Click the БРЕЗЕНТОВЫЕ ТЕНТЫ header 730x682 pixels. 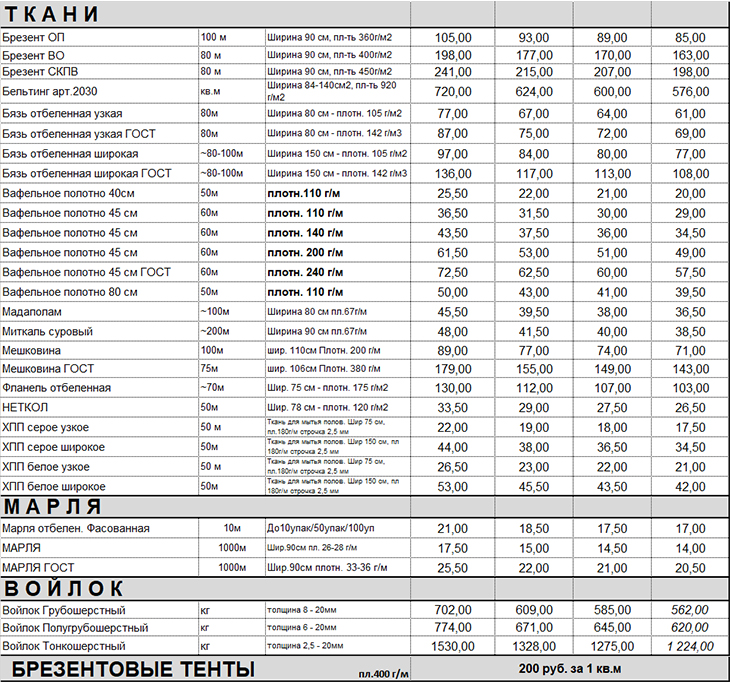[133, 669]
